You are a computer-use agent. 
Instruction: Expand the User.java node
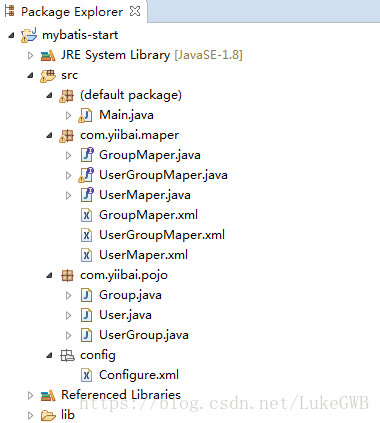tap(68, 315)
